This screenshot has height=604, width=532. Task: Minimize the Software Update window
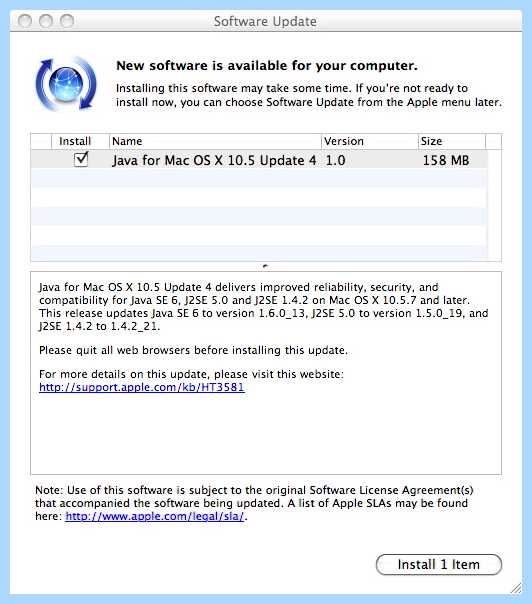point(46,21)
